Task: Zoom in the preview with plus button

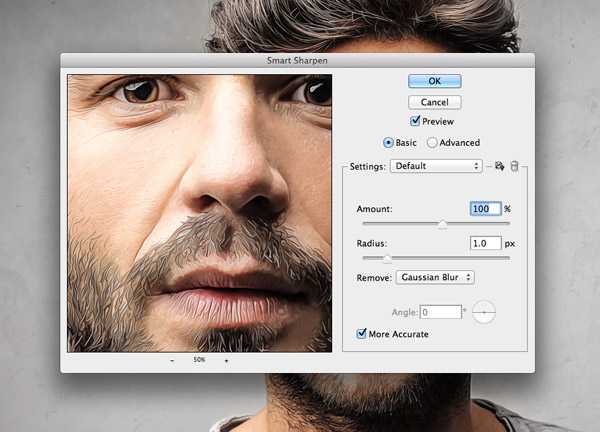Action: coord(227,360)
